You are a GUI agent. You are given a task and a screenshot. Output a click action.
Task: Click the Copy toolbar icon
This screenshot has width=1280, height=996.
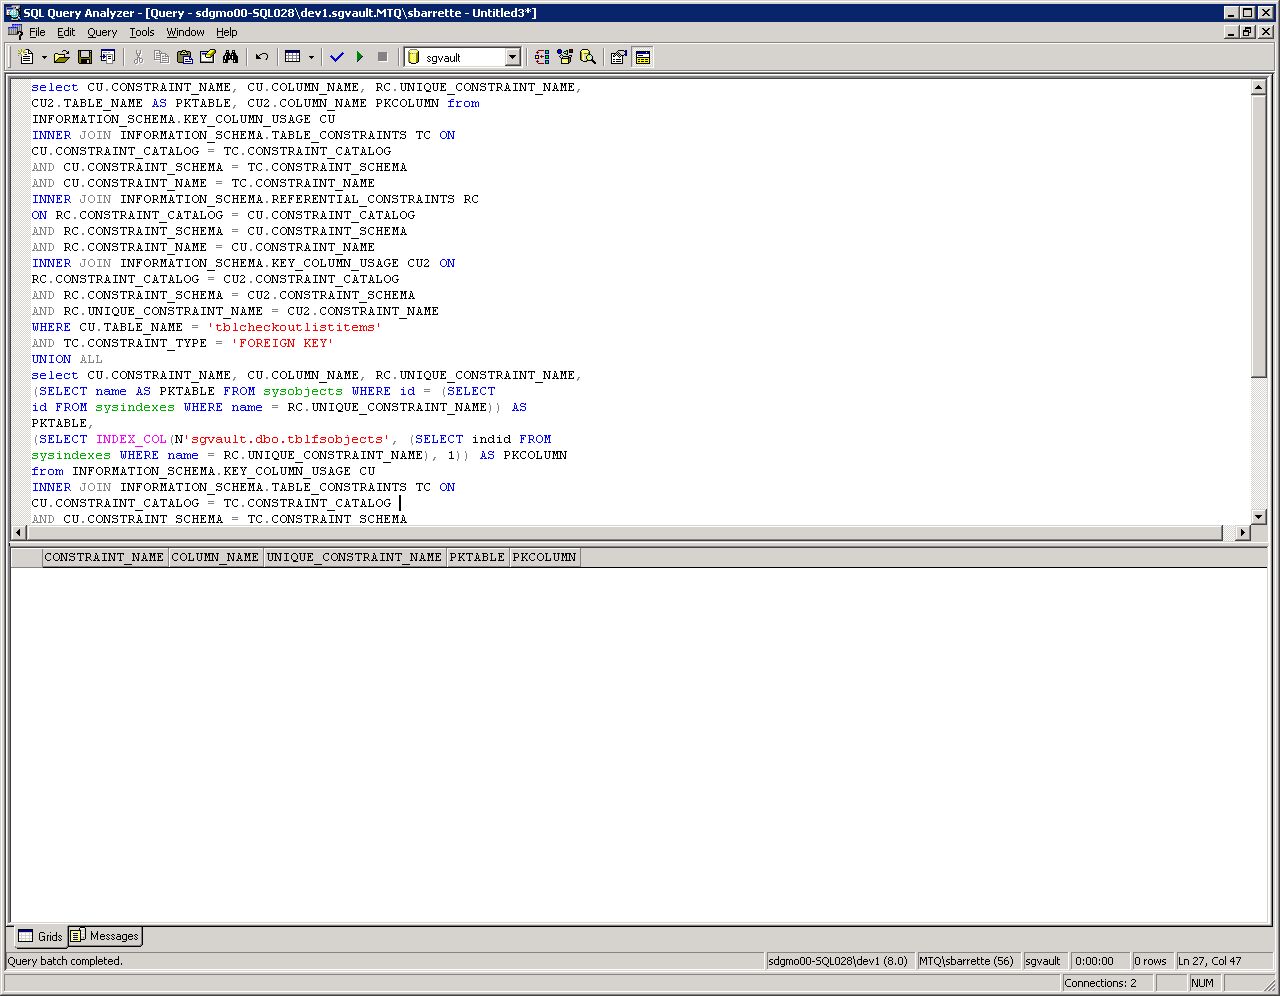(x=161, y=57)
